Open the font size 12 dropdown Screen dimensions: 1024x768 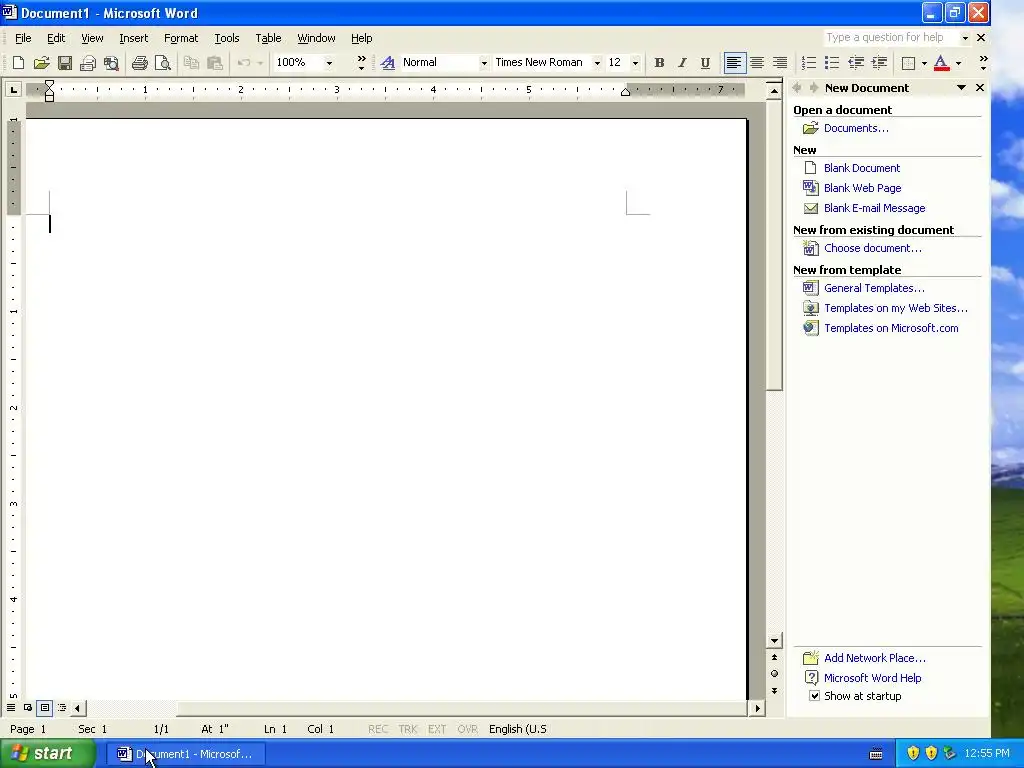[x=635, y=63]
